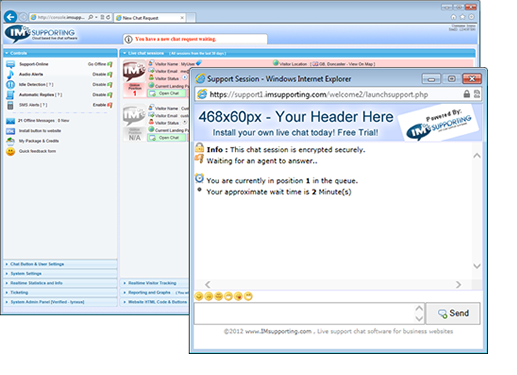The width and height of the screenshot is (517, 375).
Task: Click browser home icon in console window
Action: point(453,17)
